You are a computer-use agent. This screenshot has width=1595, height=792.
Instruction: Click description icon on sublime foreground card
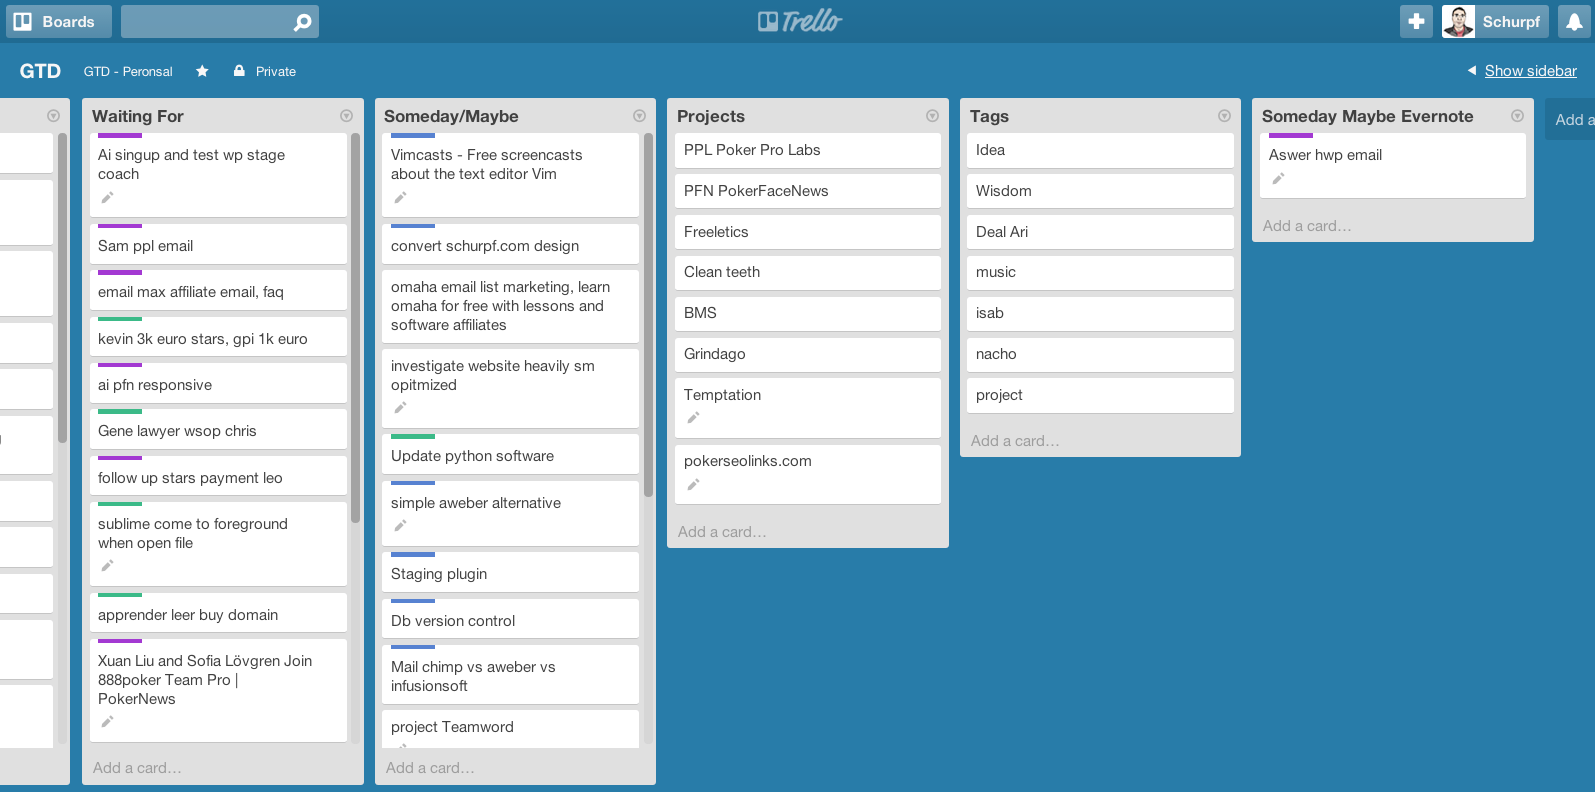click(107, 566)
